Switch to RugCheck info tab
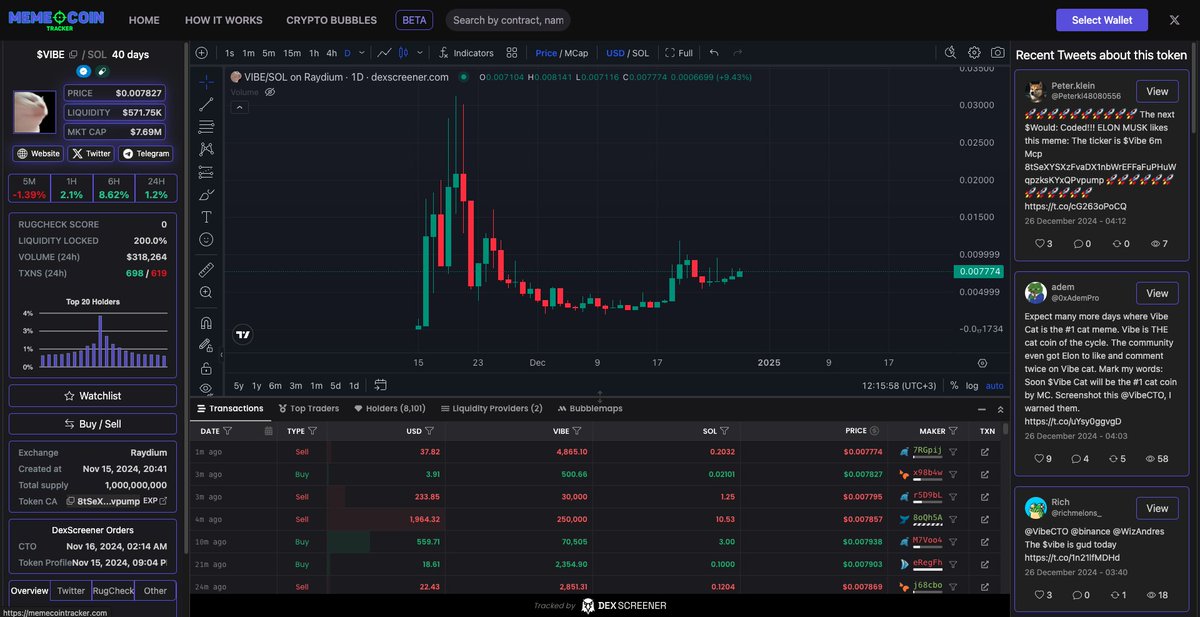Screen dimensions: 1200x617 [113, 591]
